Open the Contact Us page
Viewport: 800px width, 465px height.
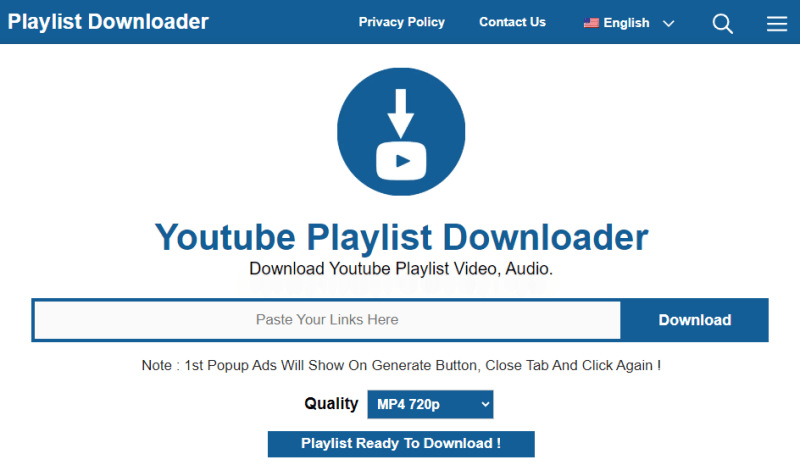click(x=512, y=22)
